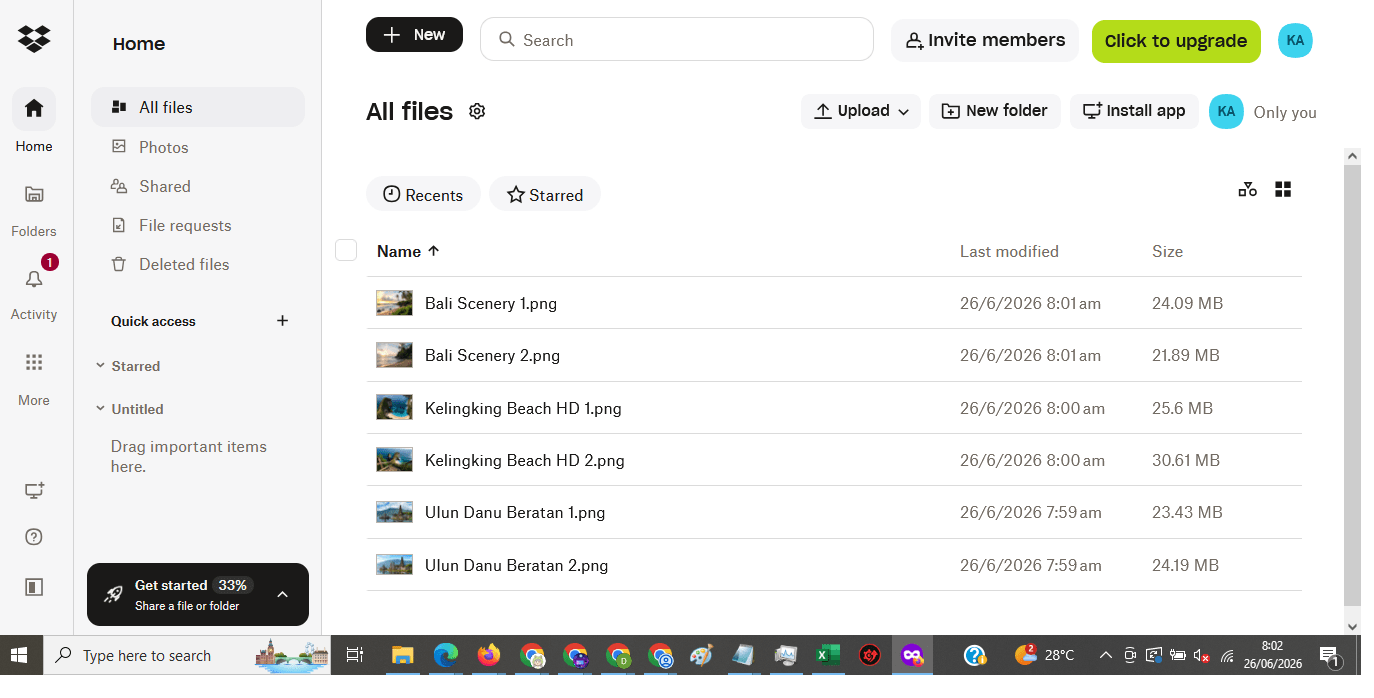
Task: Open Ulun Danu Beratan 1.png file name
Action: (515, 512)
